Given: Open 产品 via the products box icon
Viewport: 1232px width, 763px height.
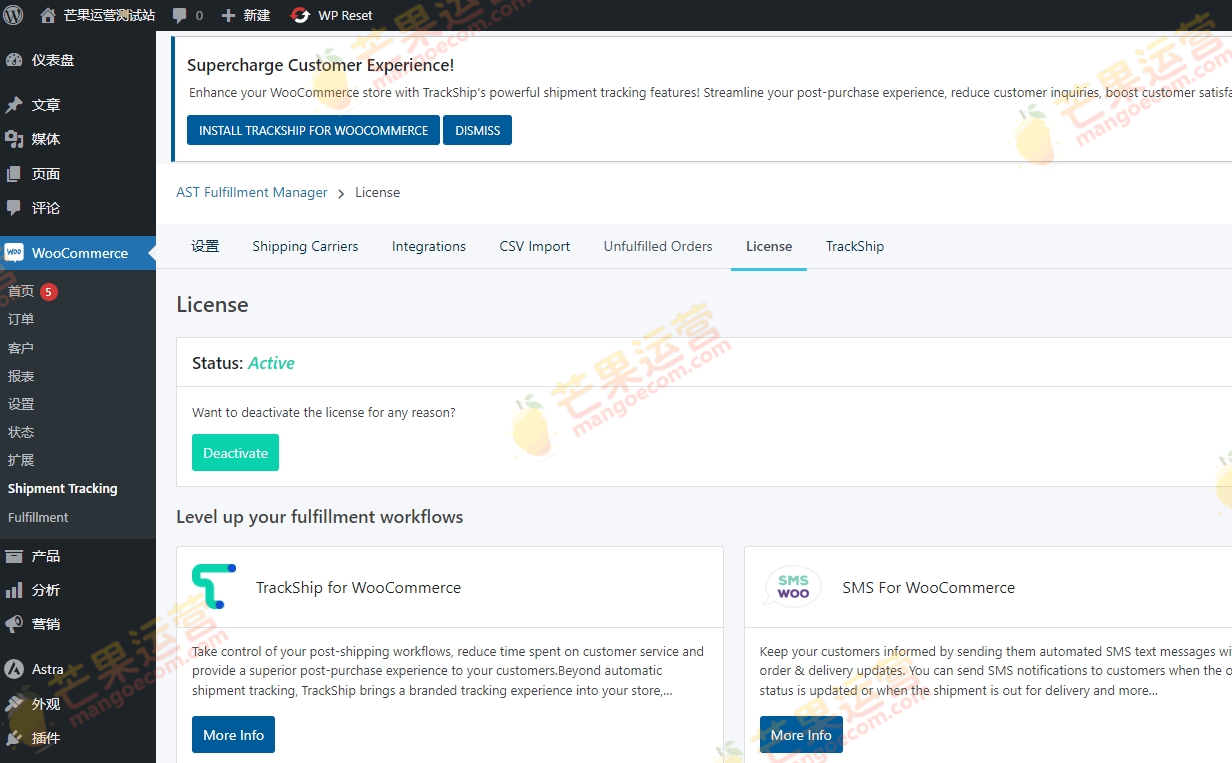Looking at the screenshot, I should (14, 555).
